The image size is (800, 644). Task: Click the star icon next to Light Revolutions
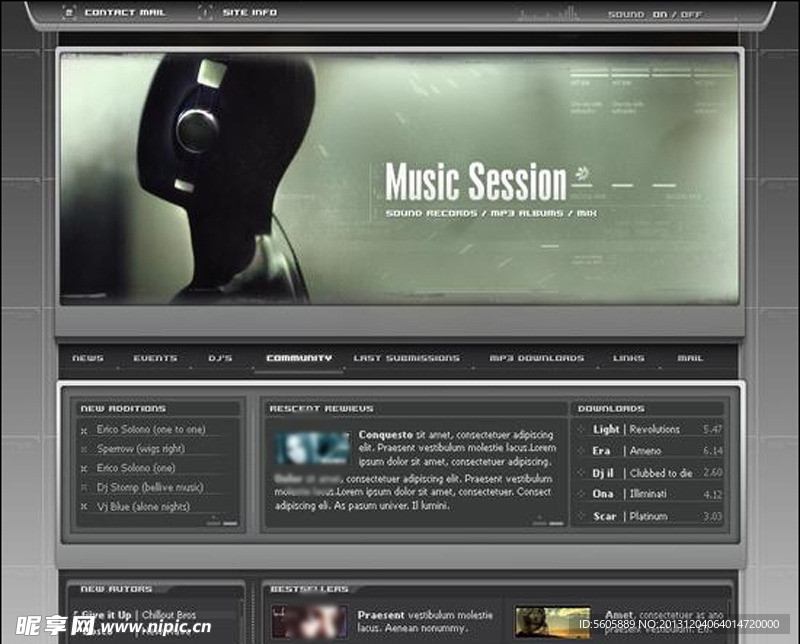[581, 430]
